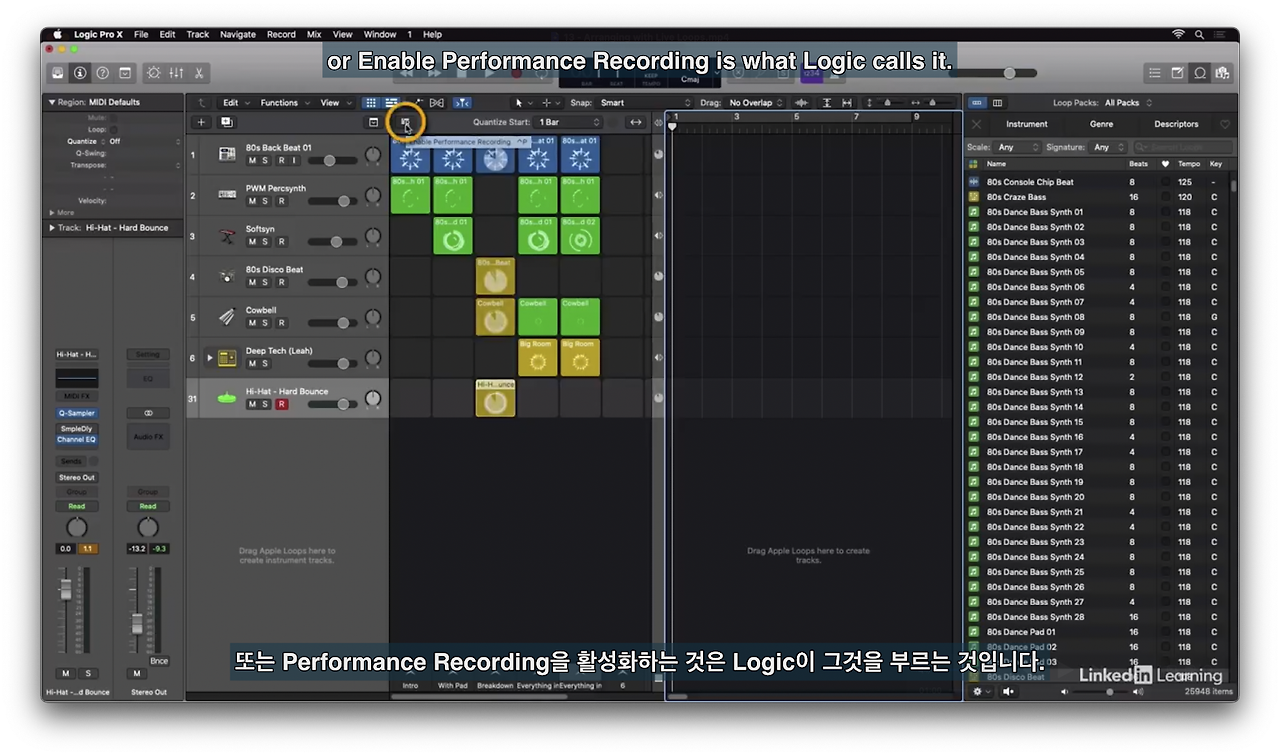This screenshot has height=756, width=1280.
Task: Mute the Deep Tech (Leah) track
Action: (252, 364)
